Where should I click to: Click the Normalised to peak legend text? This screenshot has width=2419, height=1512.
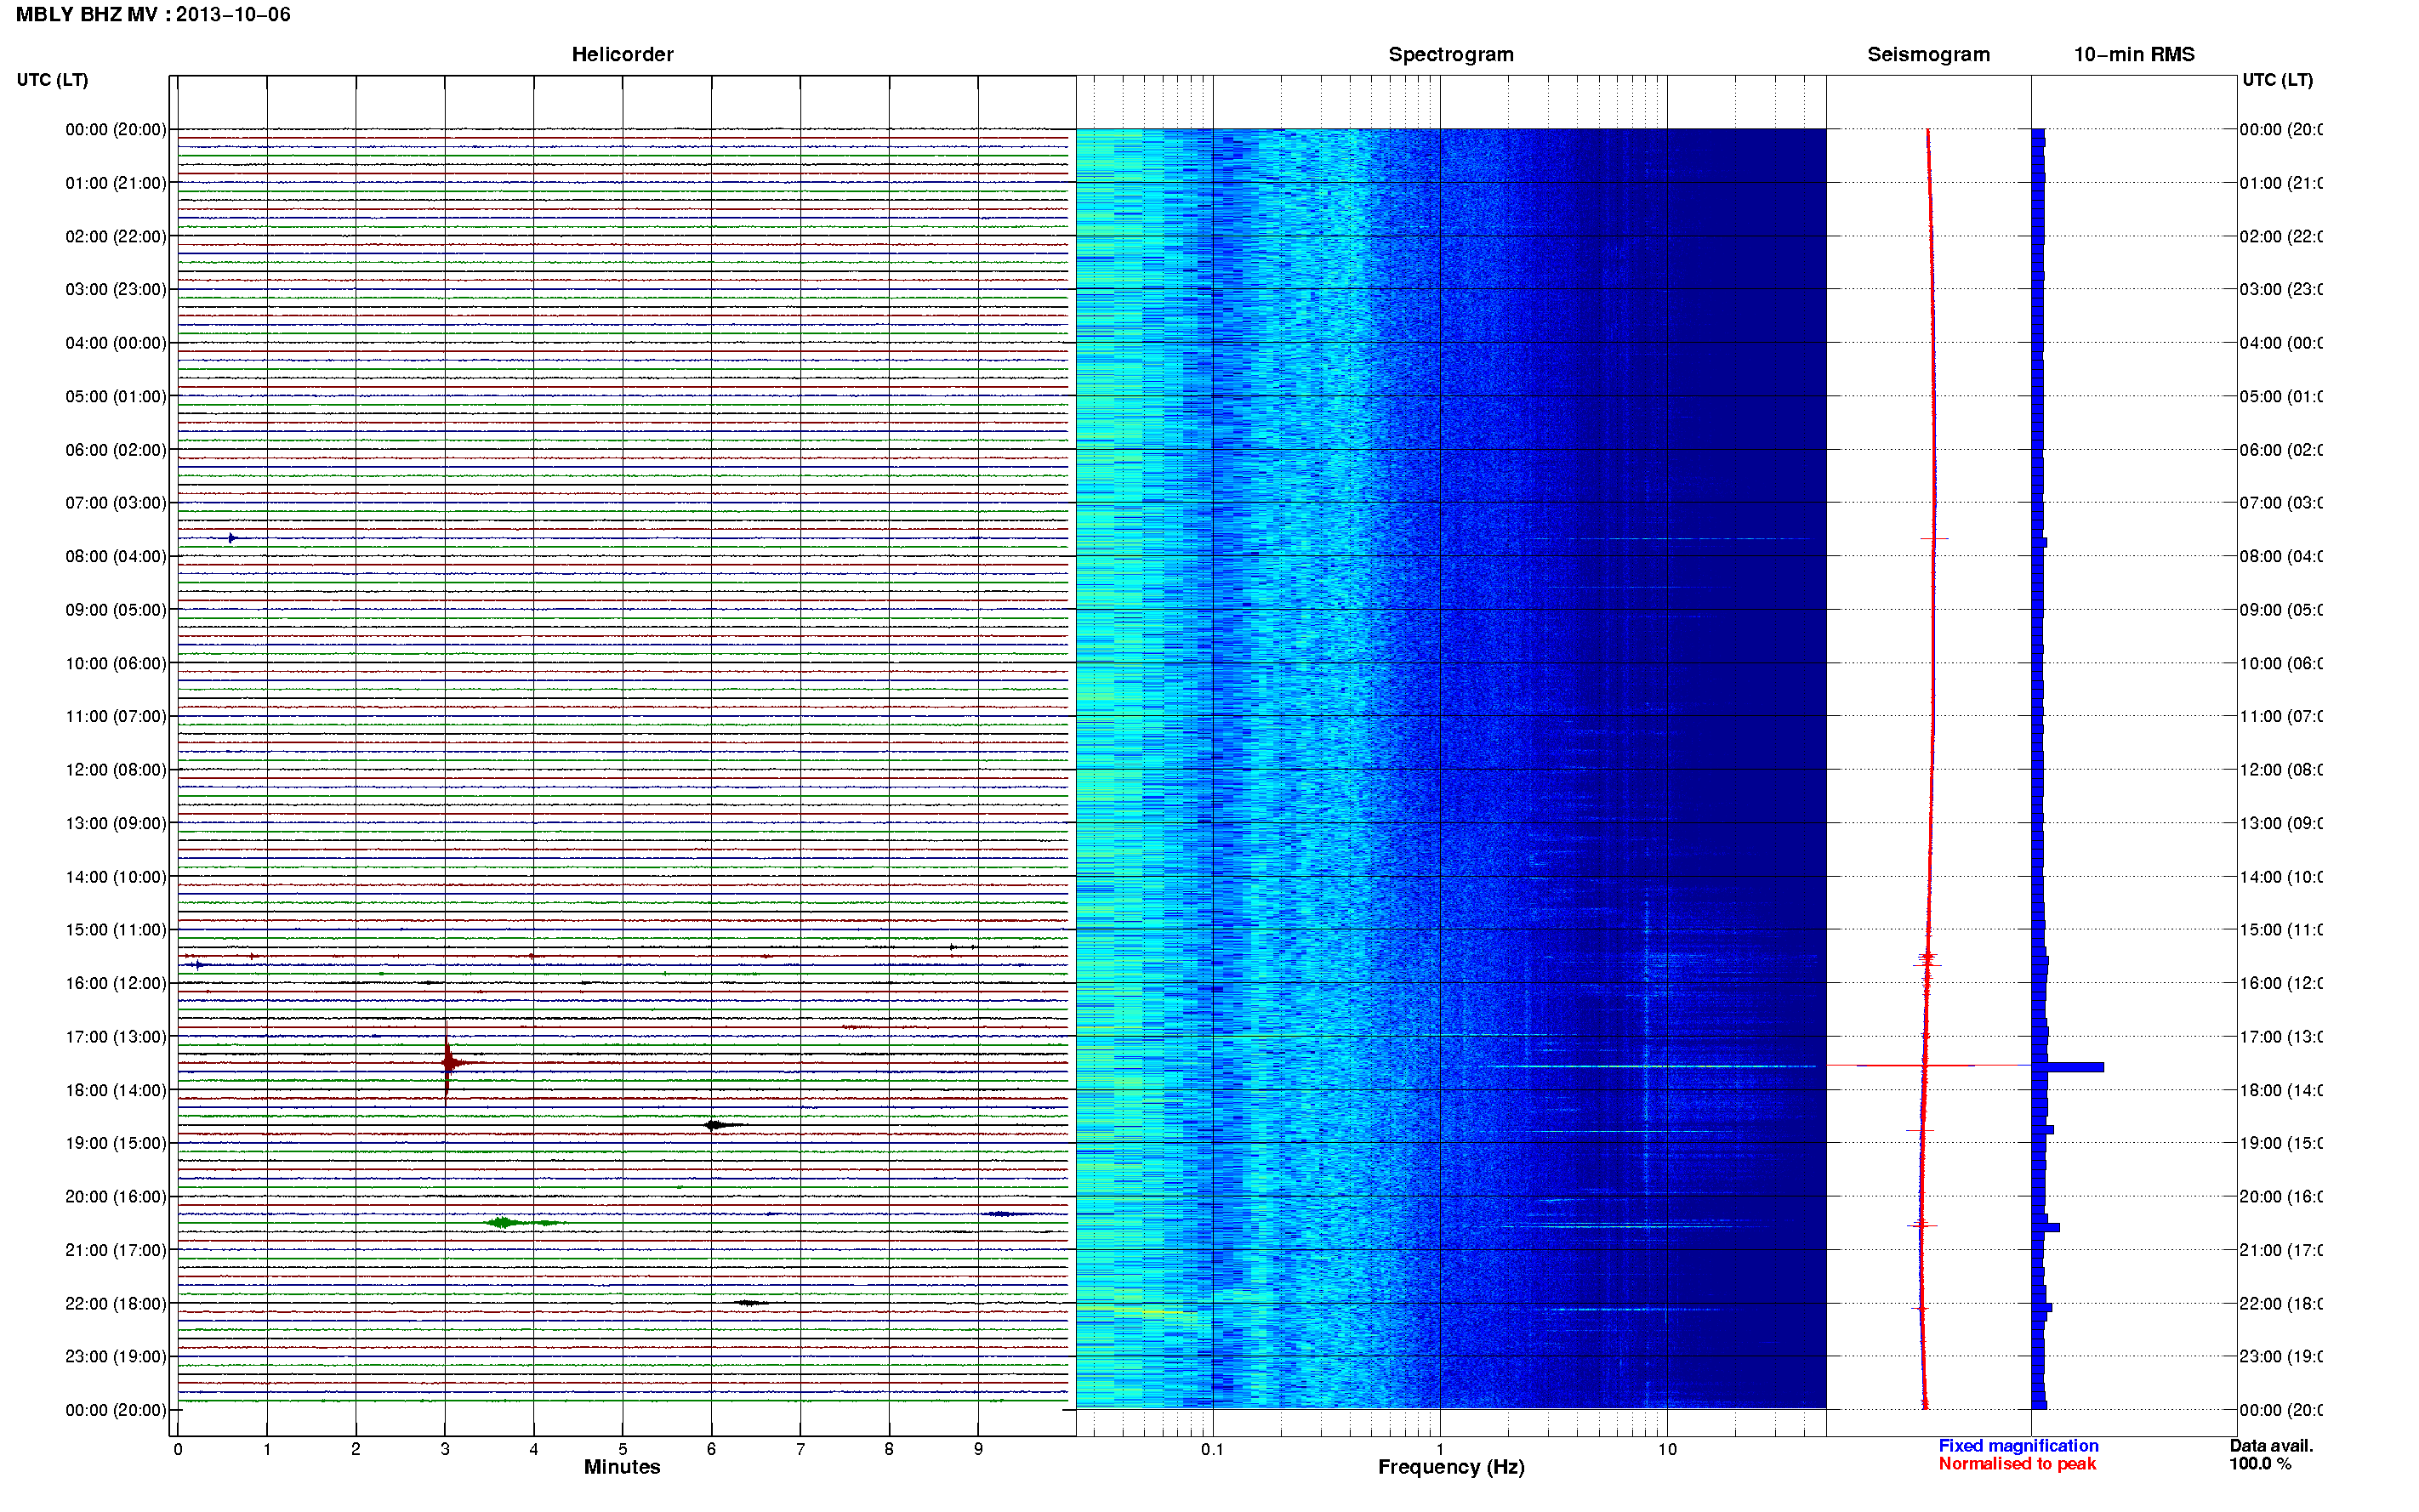point(2017,1464)
